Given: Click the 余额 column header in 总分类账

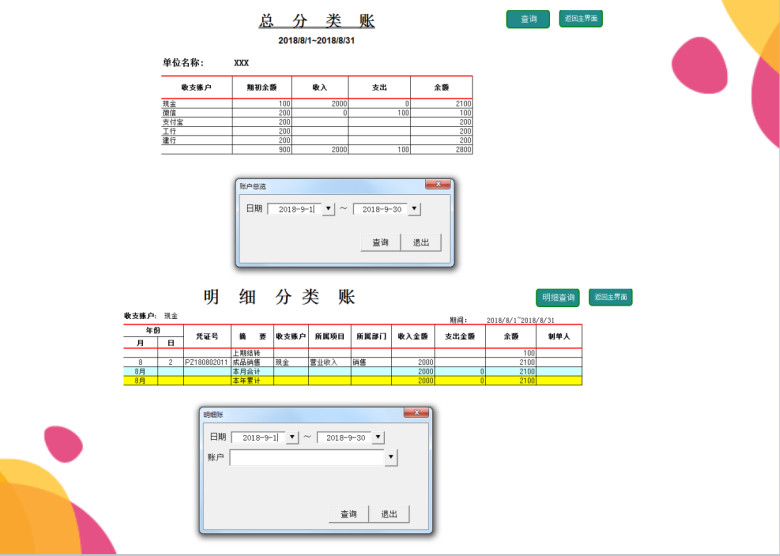Looking at the screenshot, I should coord(441,88).
